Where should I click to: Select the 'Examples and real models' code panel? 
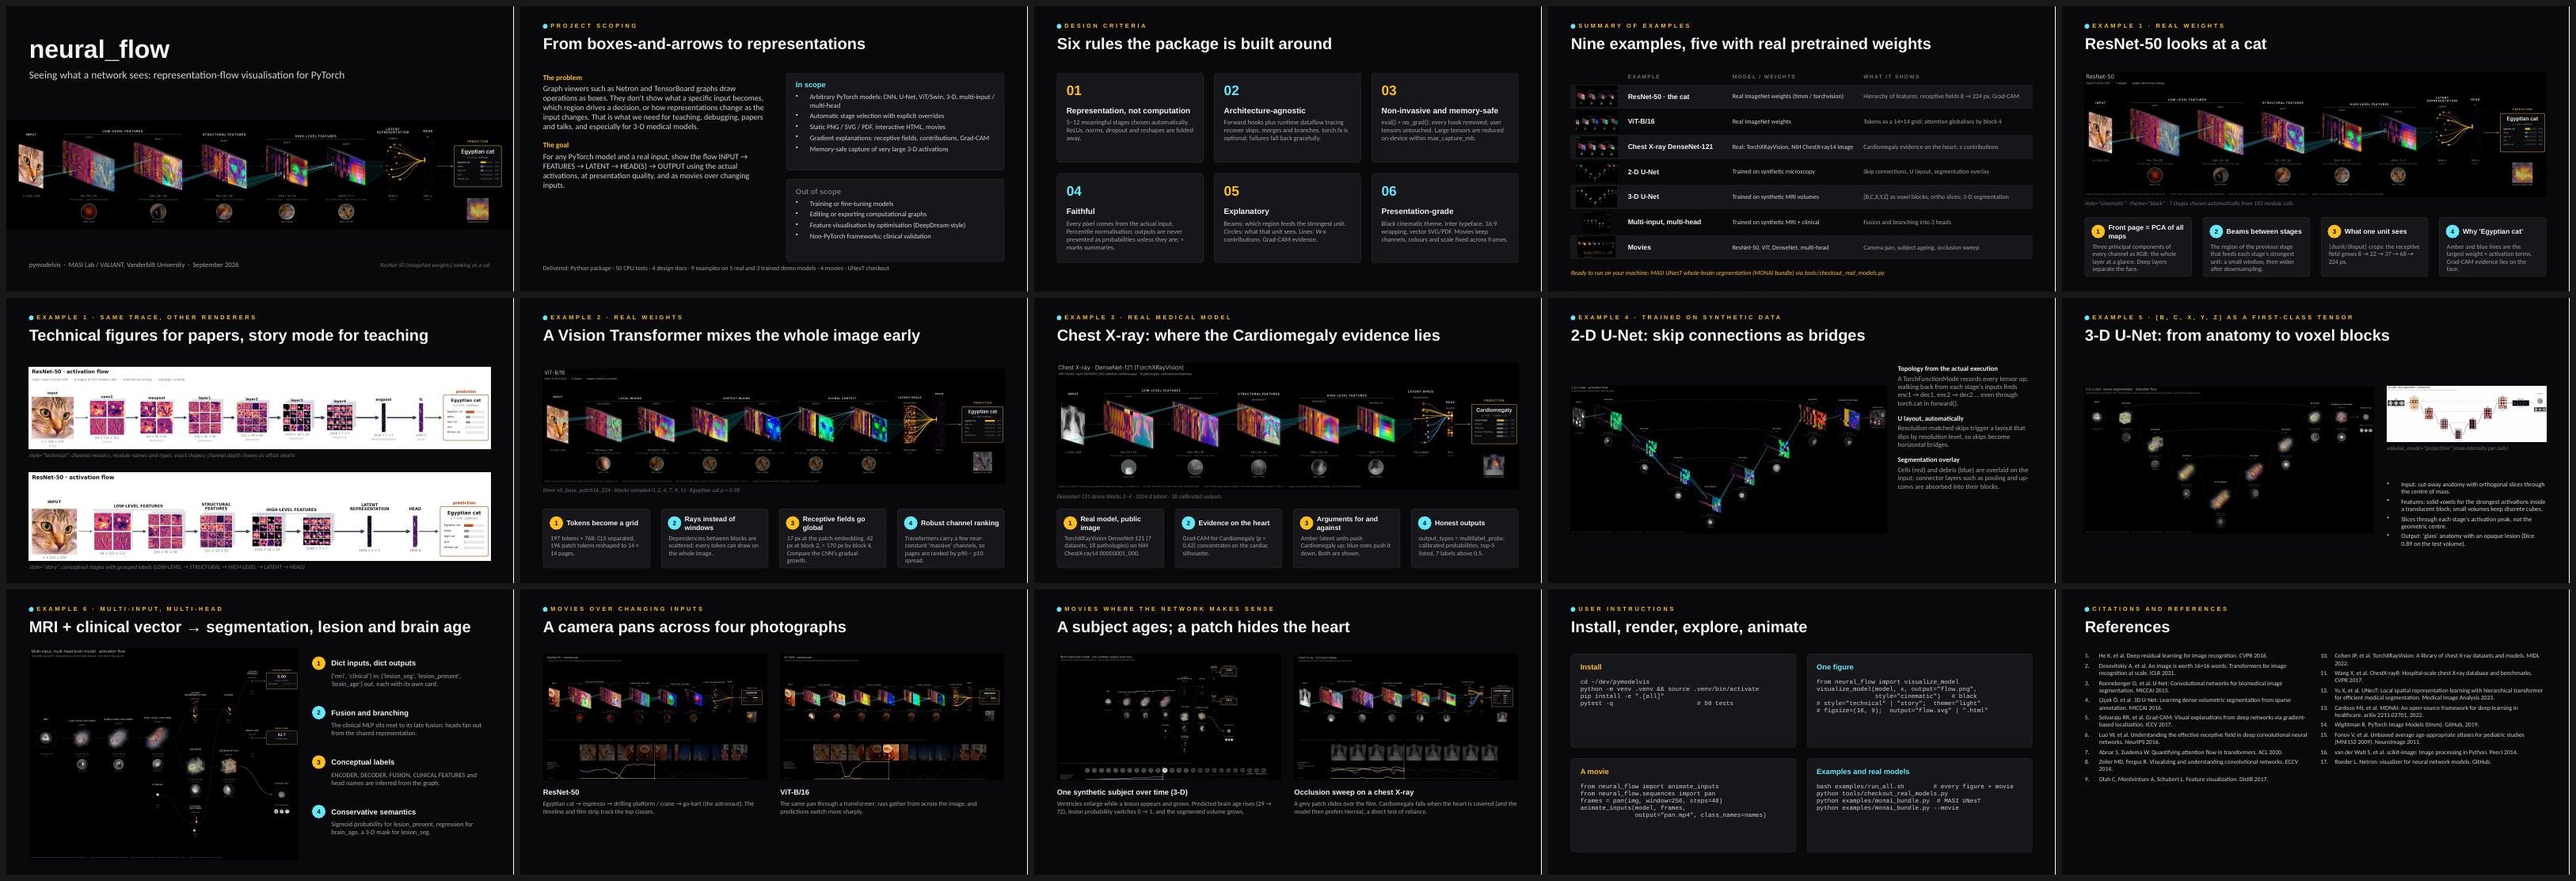1919,805
